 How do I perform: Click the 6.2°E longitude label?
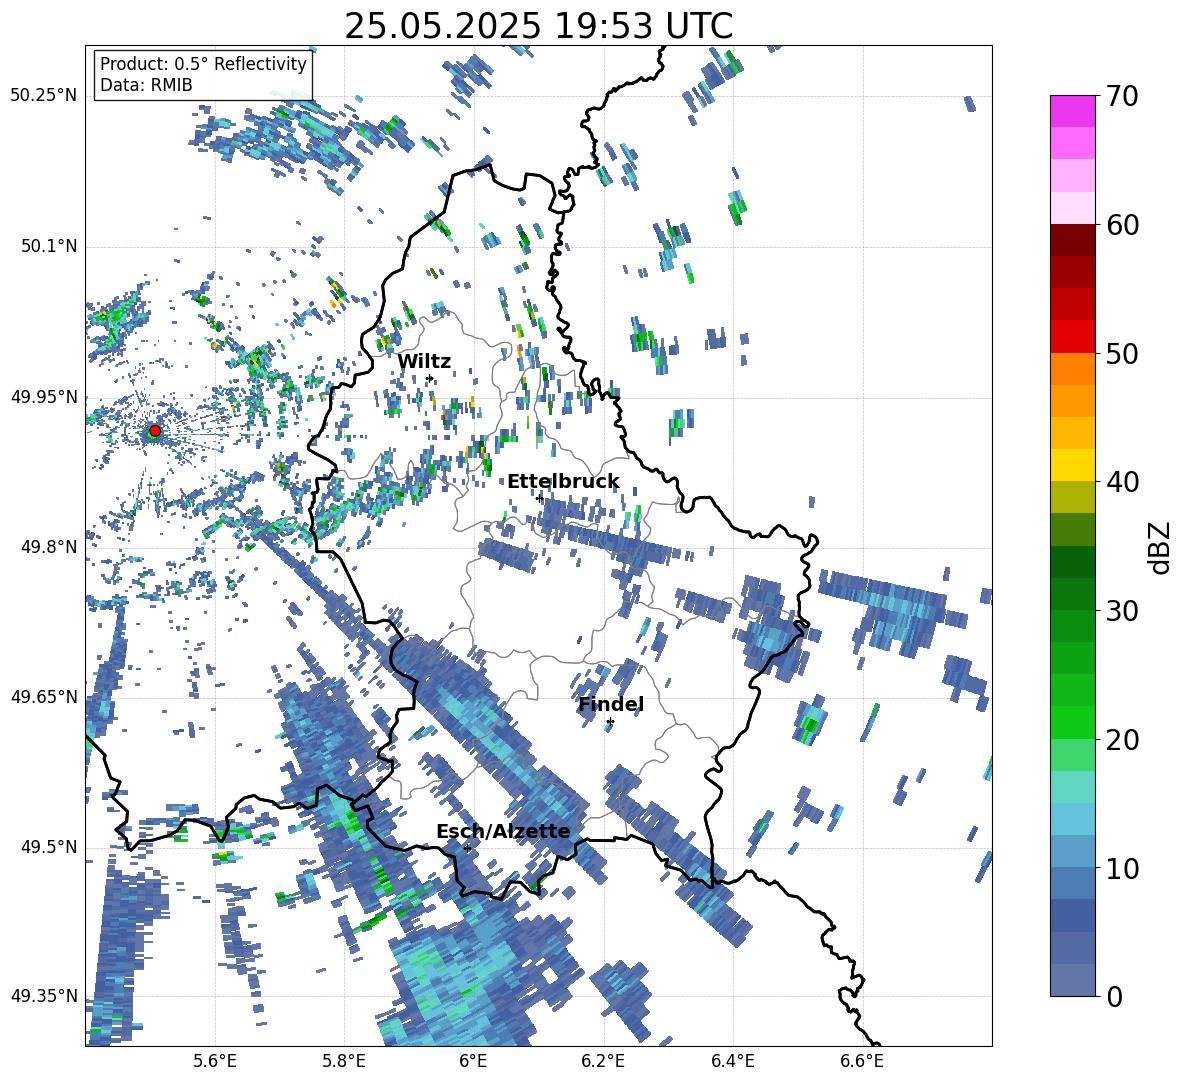[603, 1062]
